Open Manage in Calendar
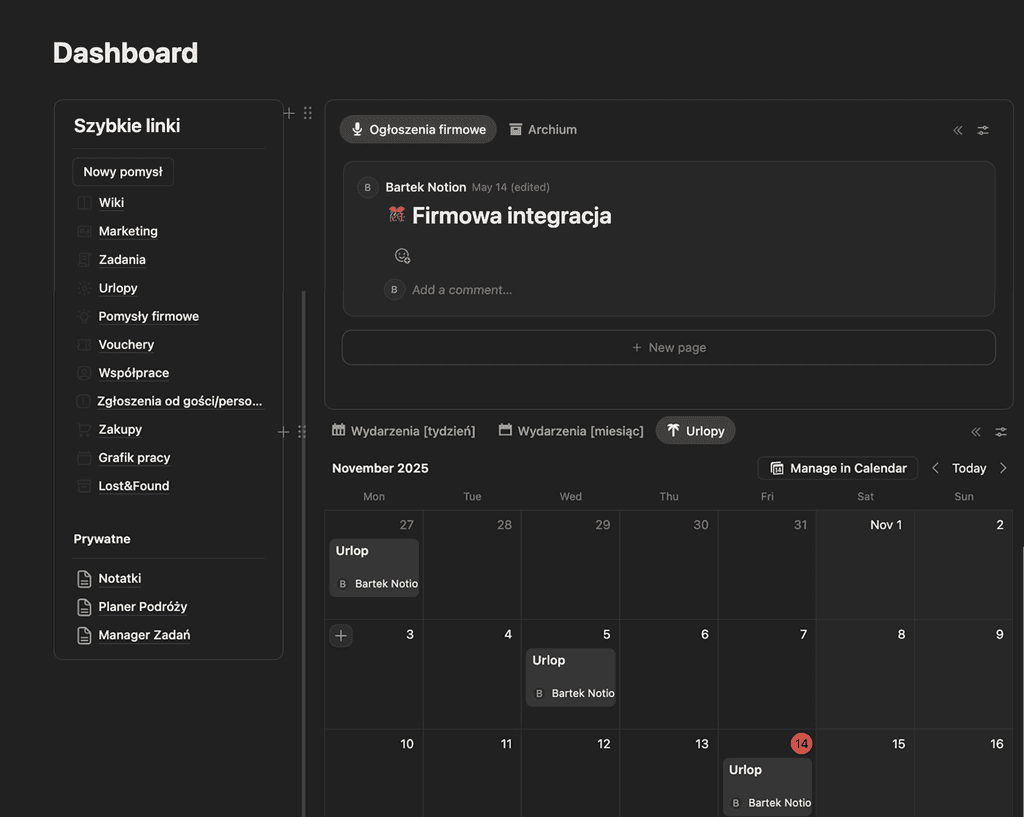1024x817 pixels. 838,468
